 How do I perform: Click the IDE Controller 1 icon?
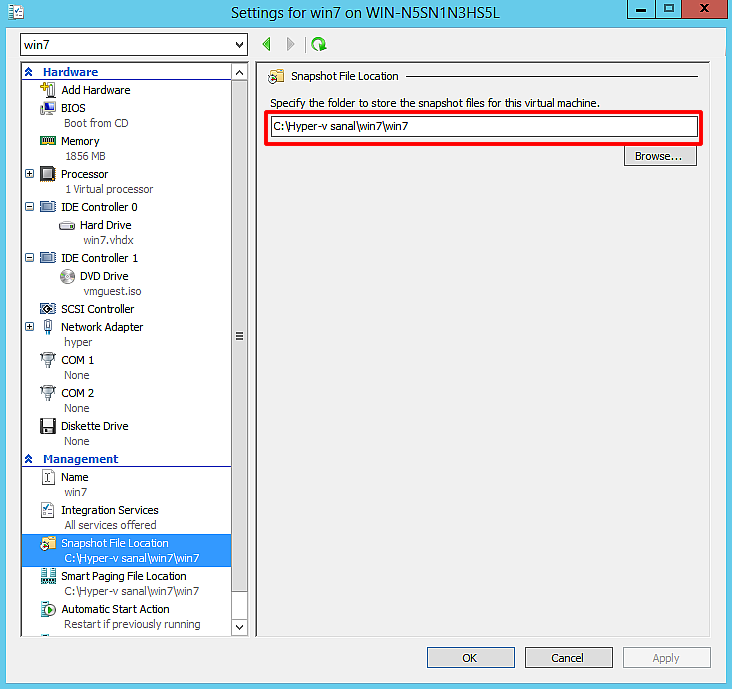click(48, 258)
